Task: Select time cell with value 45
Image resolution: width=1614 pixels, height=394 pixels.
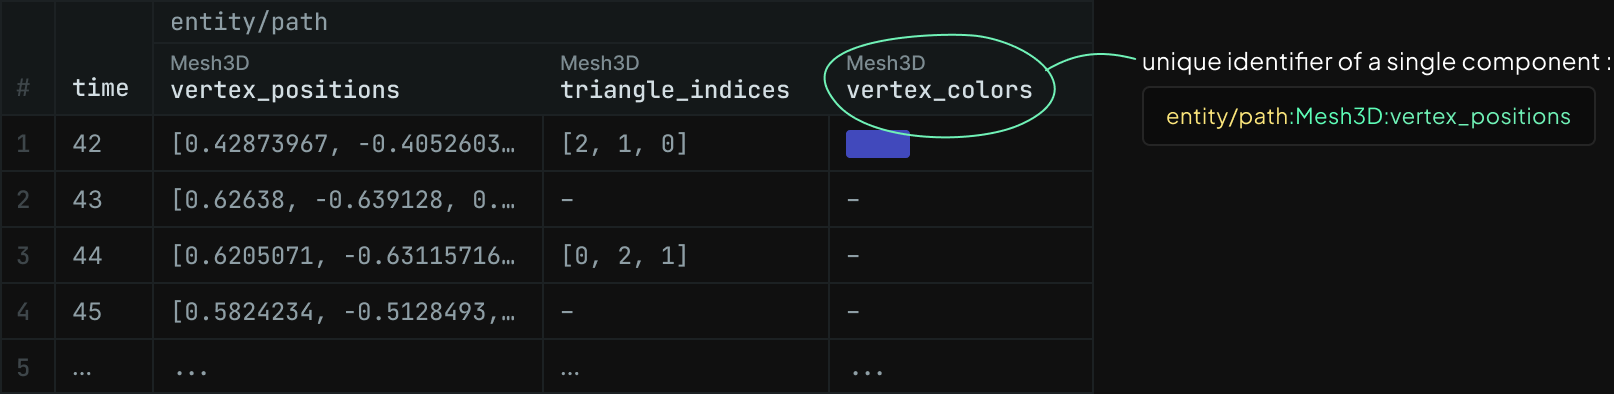Action: tap(103, 312)
